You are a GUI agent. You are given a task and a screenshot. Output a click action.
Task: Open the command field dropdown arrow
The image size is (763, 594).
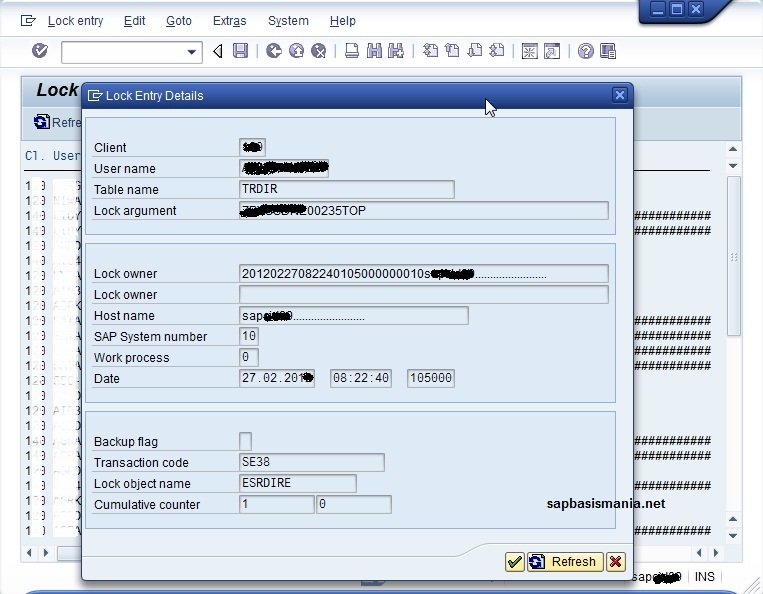click(x=192, y=52)
